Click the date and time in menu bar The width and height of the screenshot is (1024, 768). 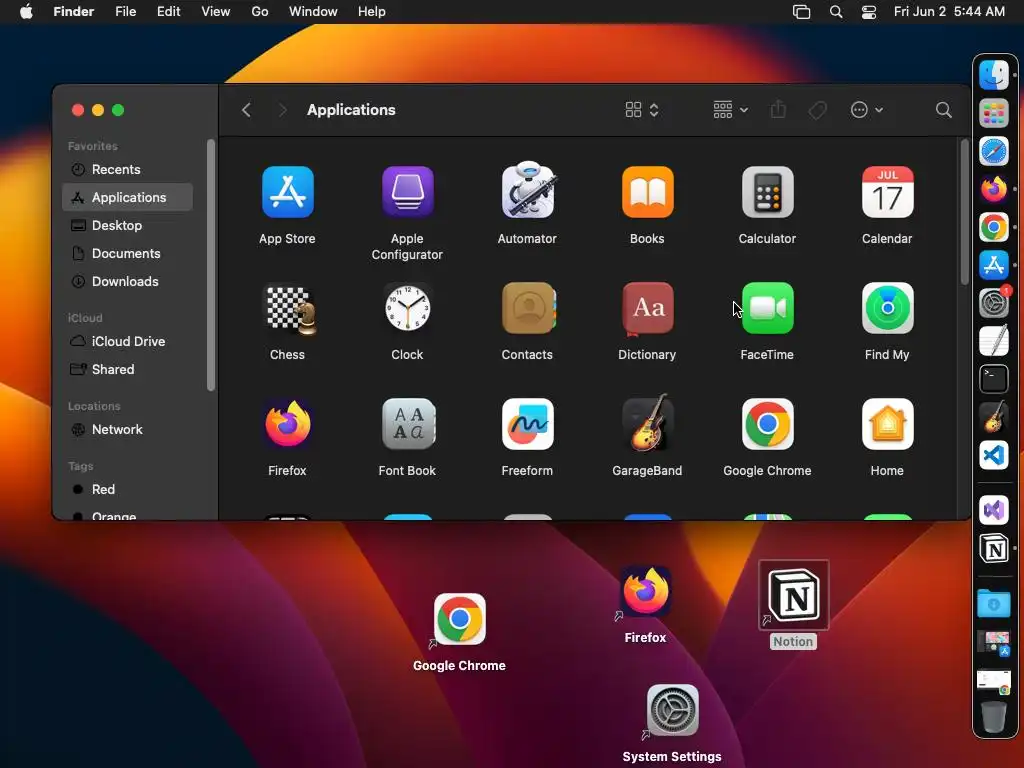click(949, 12)
